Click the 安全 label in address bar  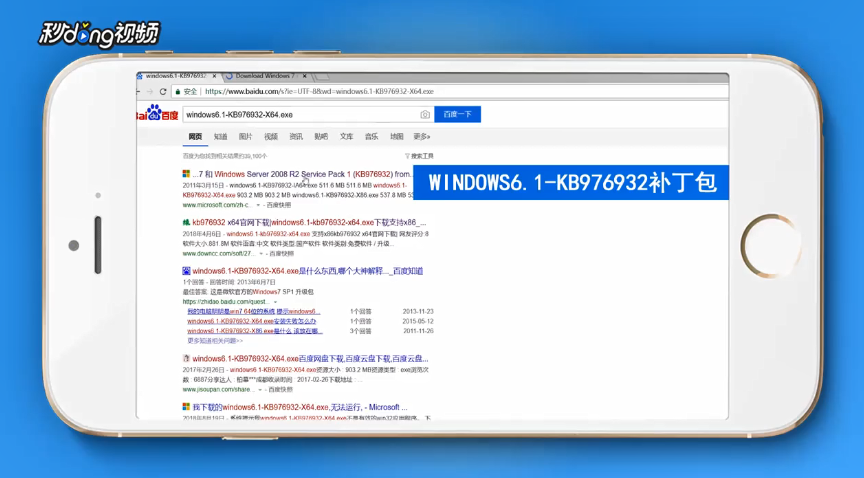[190, 92]
